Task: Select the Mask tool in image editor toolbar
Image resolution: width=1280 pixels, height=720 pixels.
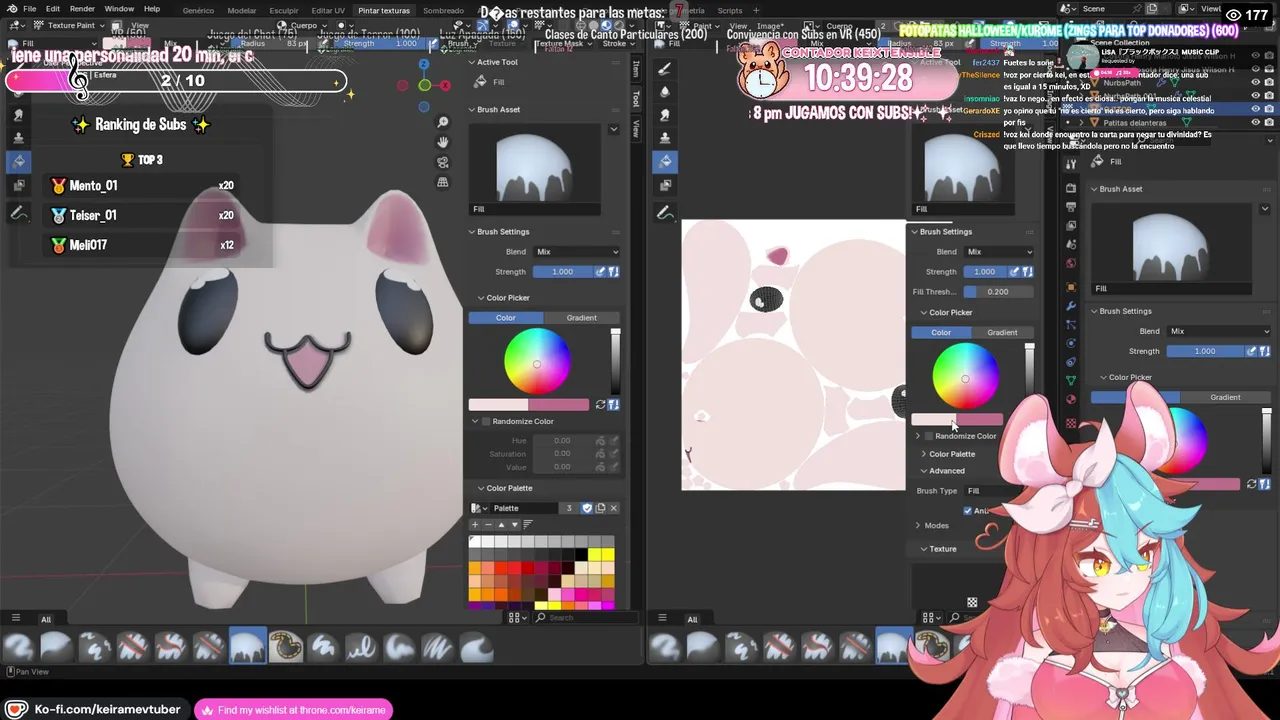Action: (666, 186)
